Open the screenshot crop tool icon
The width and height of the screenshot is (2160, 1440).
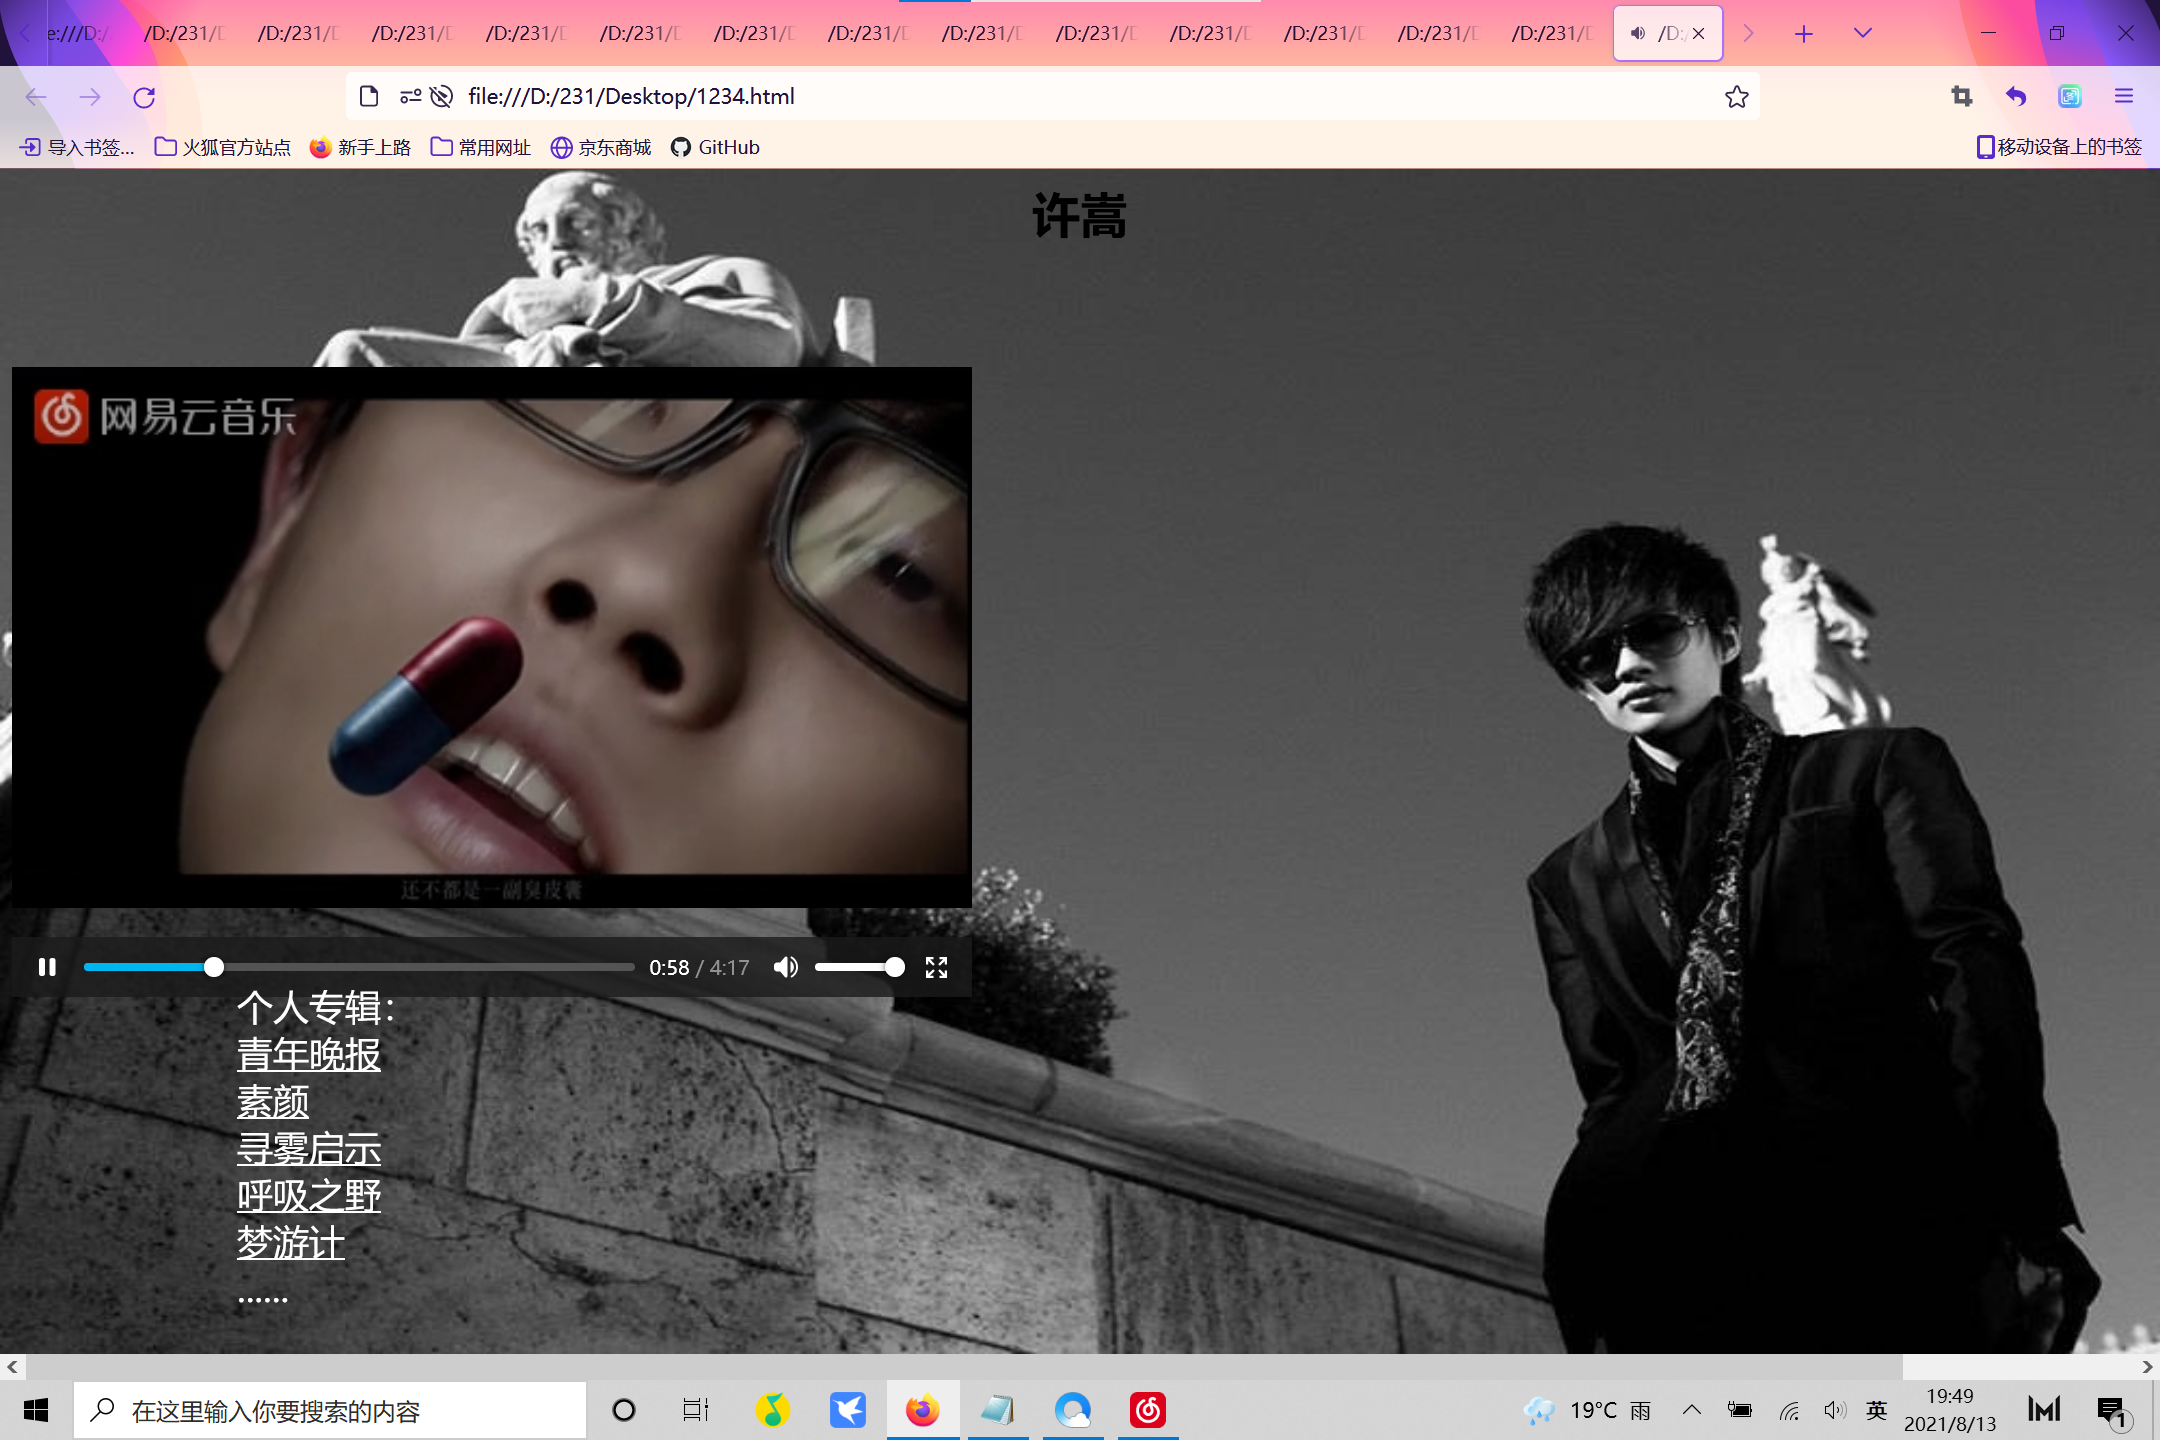1961,97
